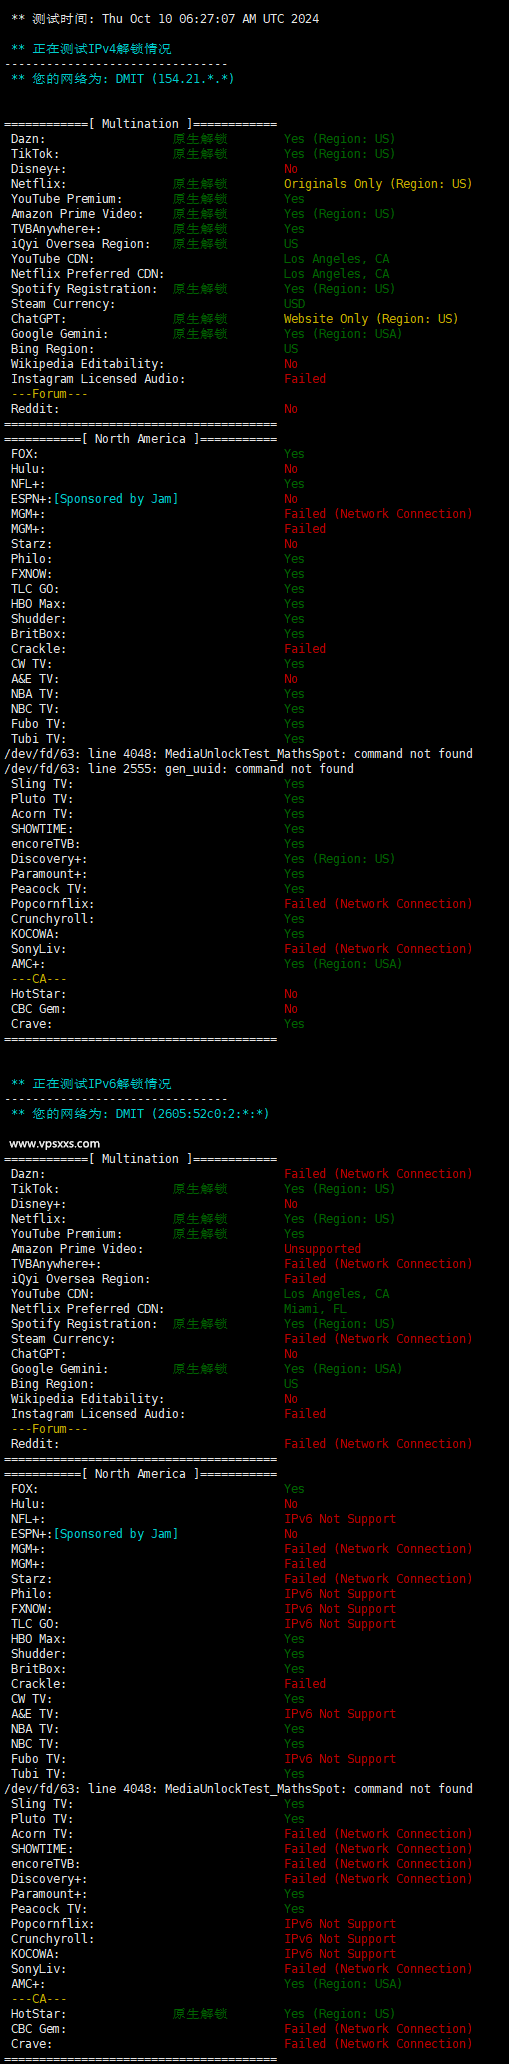Select the test timestamp line showing Oct 10

click(x=165, y=19)
